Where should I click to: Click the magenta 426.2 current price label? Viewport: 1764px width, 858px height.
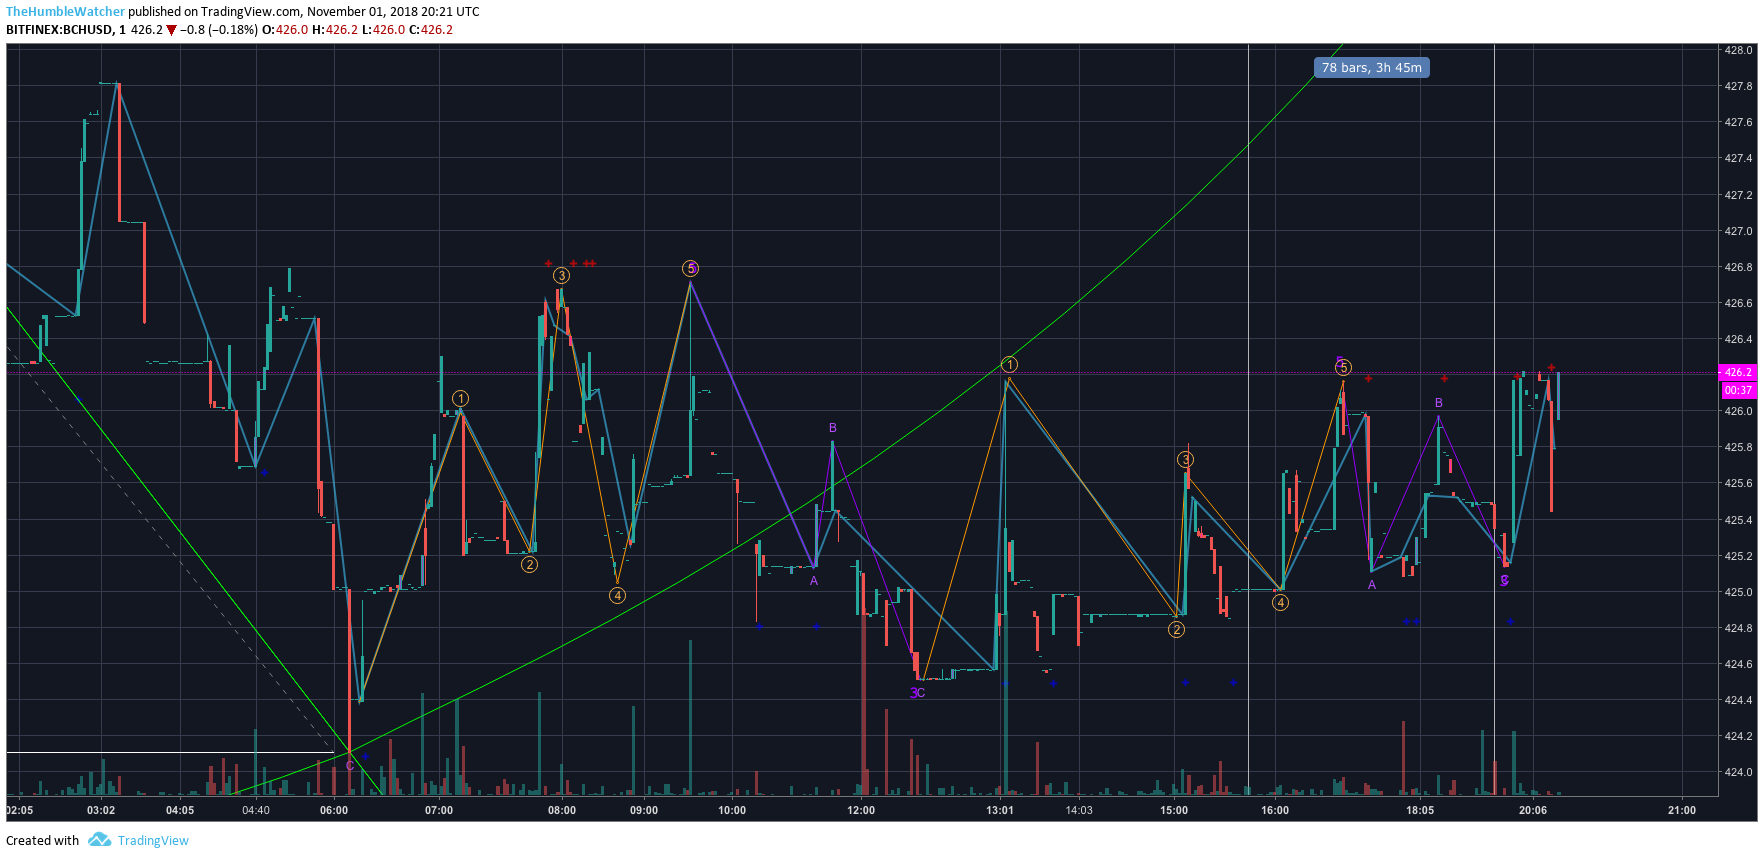coord(1738,372)
